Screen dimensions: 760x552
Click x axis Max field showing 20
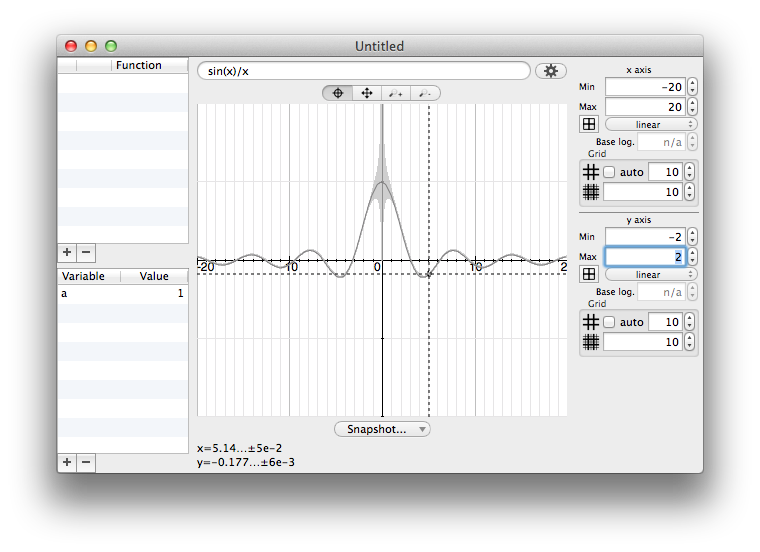(645, 107)
